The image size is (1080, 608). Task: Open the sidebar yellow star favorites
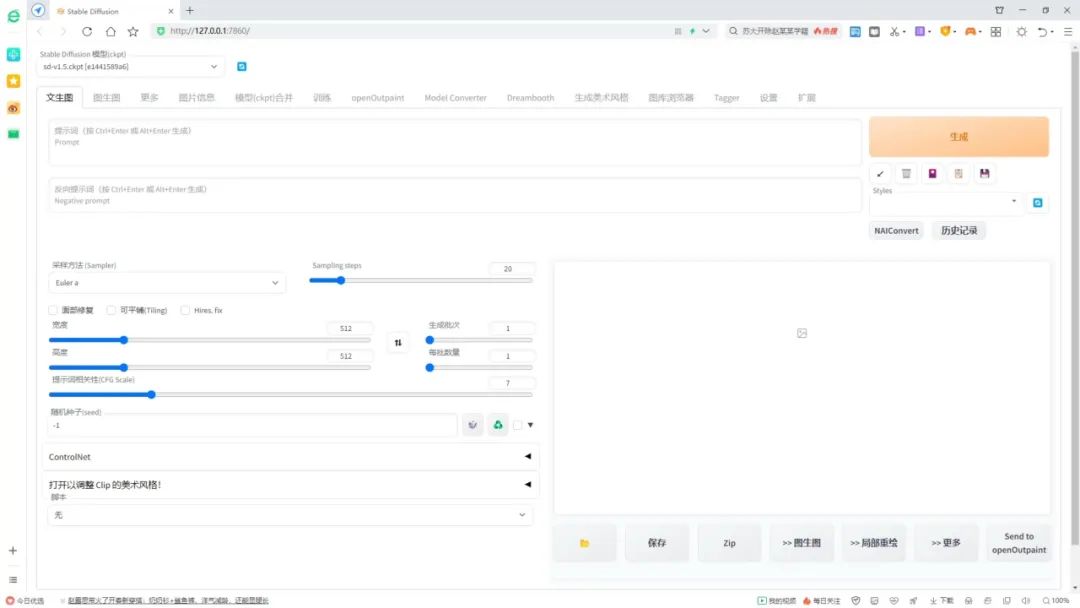[13, 81]
